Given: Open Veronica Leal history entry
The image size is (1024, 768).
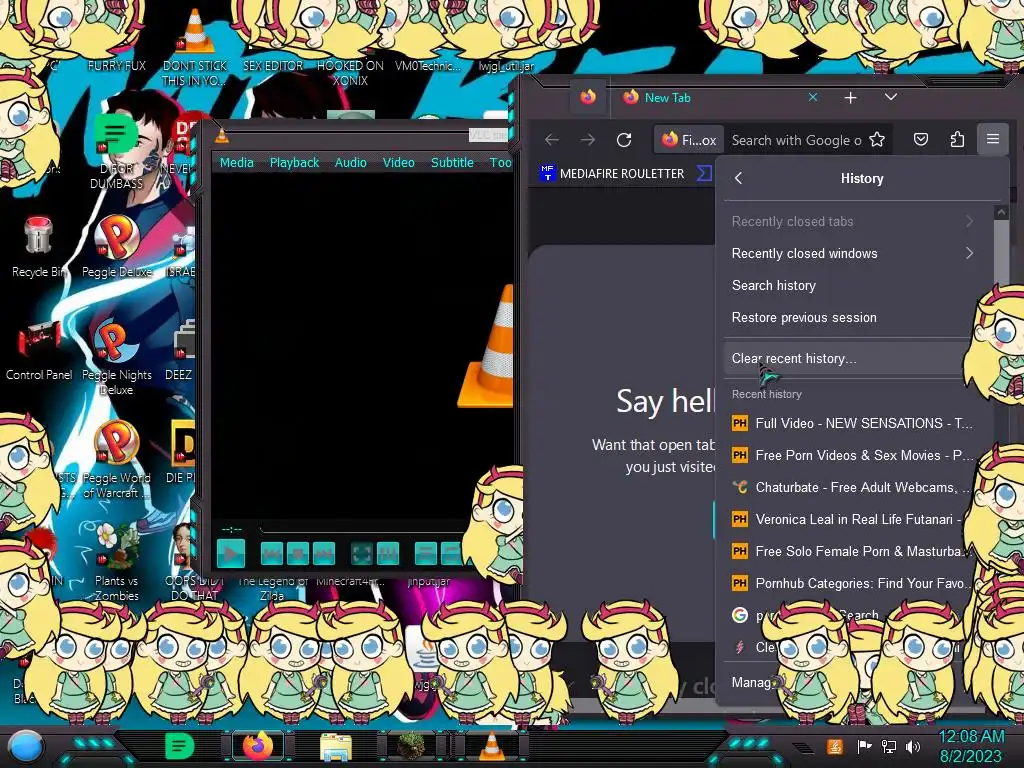Looking at the screenshot, I should pos(854,519).
